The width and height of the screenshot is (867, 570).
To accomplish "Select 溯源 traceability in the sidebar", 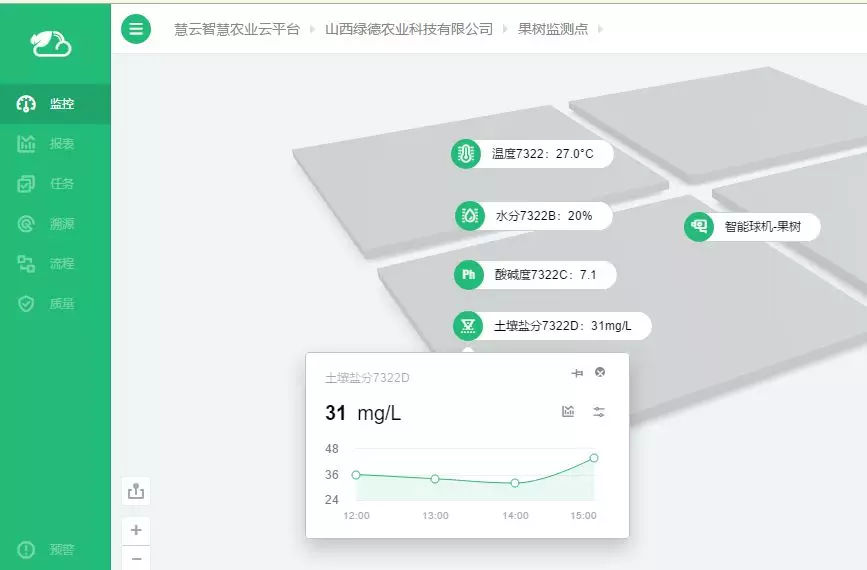I will 47,224.
